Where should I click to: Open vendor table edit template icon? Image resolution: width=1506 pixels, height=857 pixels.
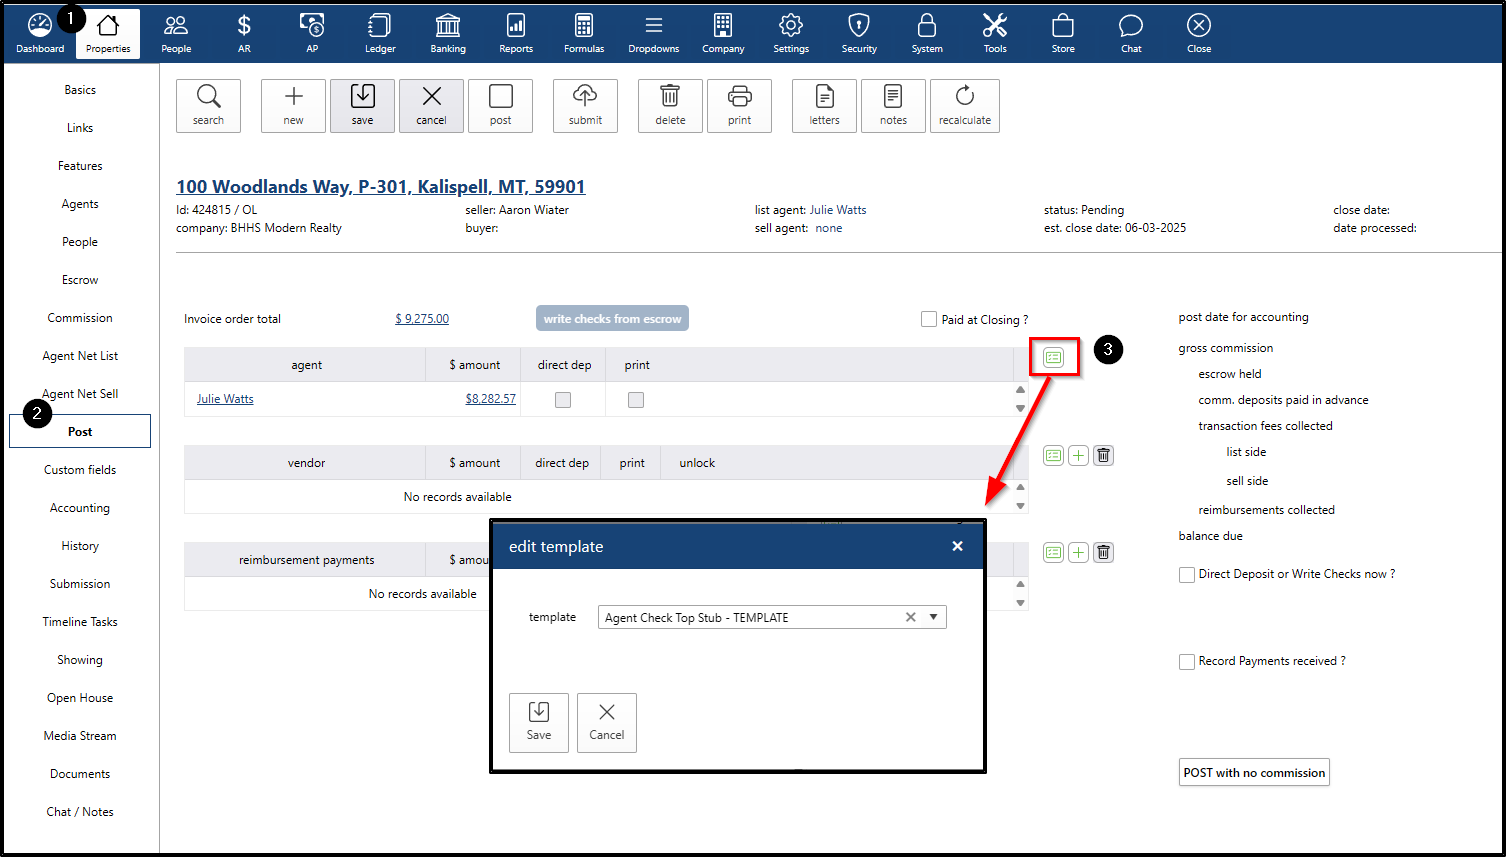(x=1053, y=455)
